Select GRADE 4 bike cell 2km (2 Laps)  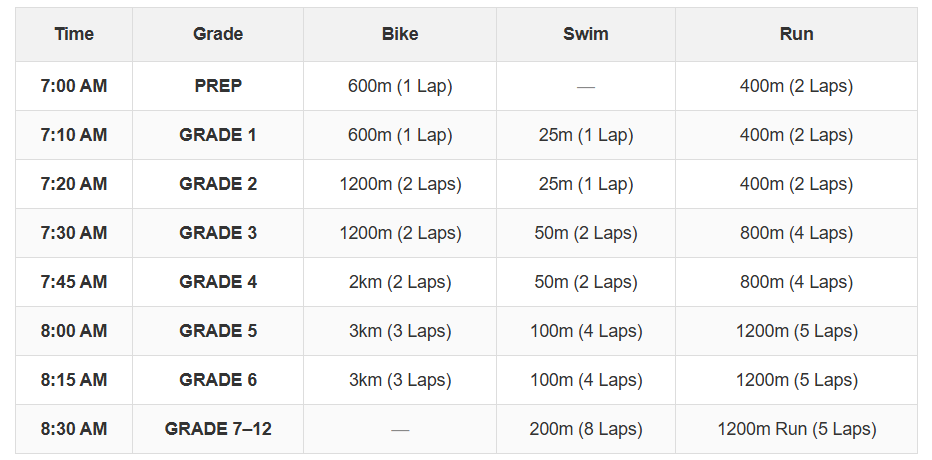[400, 282]
